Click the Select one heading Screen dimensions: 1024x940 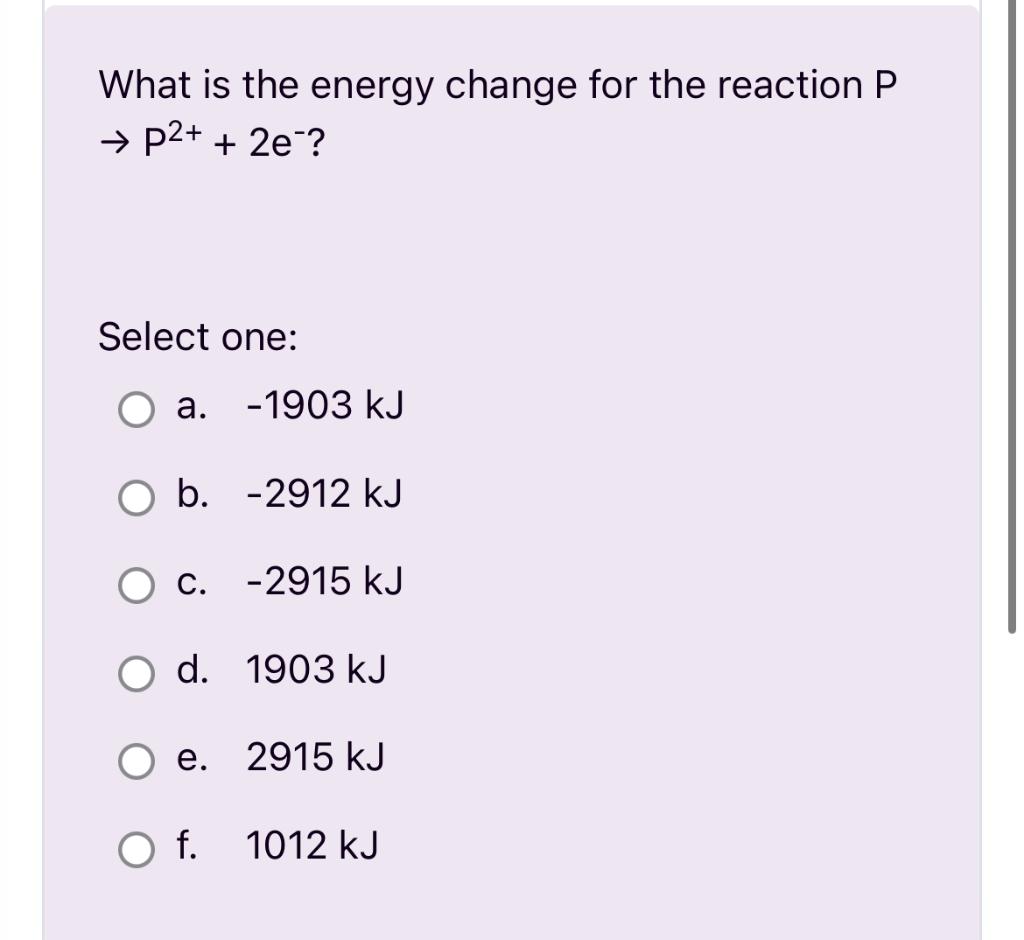(195, 338)
